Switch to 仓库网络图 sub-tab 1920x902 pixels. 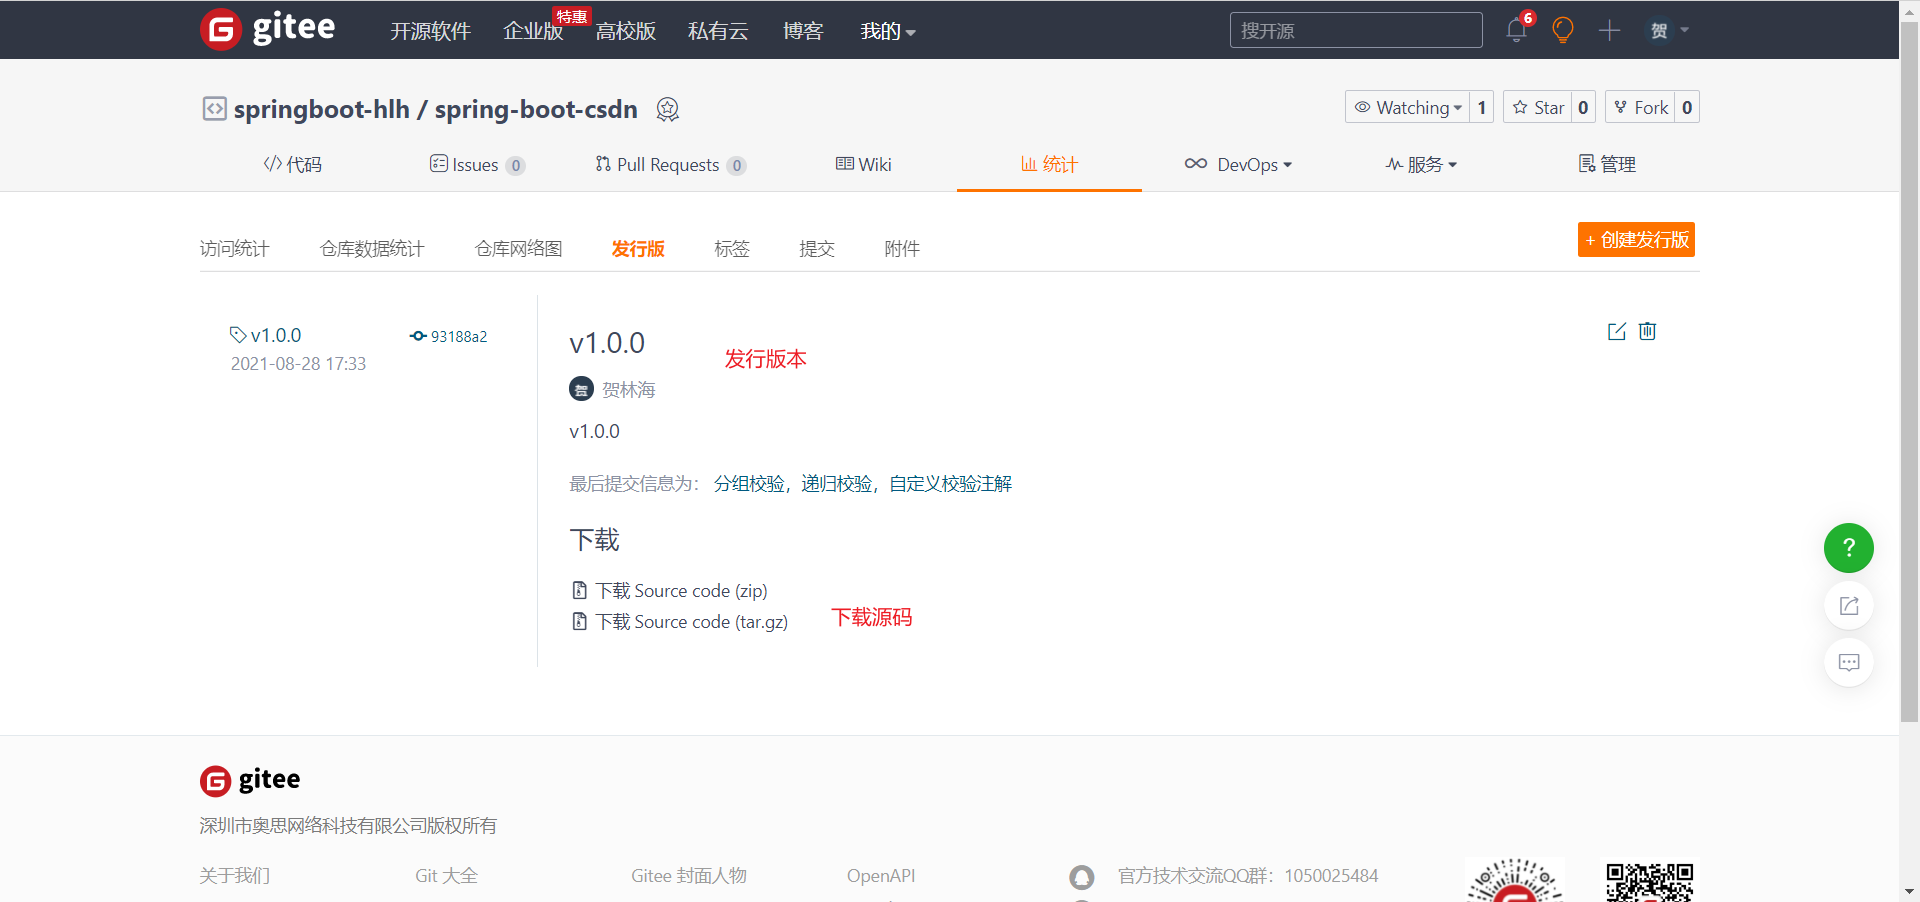pyautogui.click(x=519, y=248)
